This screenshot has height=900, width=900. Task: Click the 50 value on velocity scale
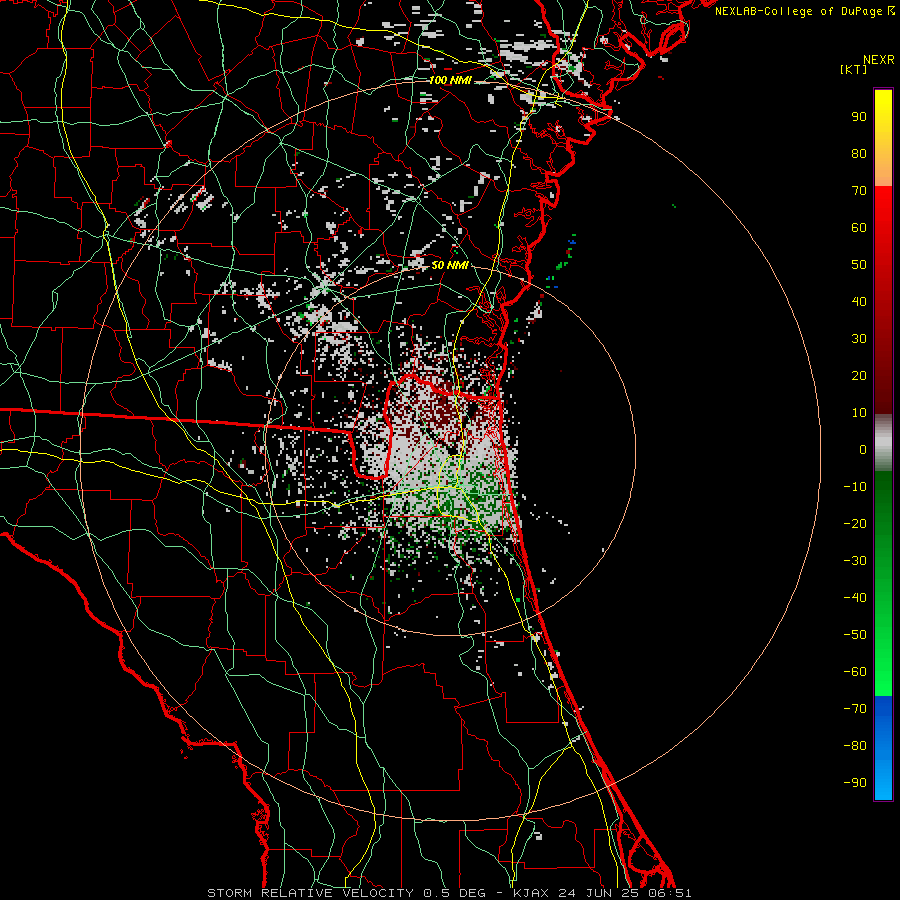coord(859,265)
